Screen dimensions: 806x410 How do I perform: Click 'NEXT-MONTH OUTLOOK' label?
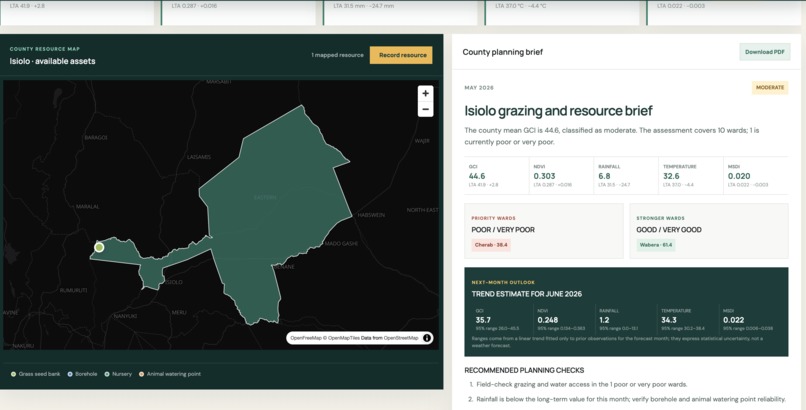point(503,282)
